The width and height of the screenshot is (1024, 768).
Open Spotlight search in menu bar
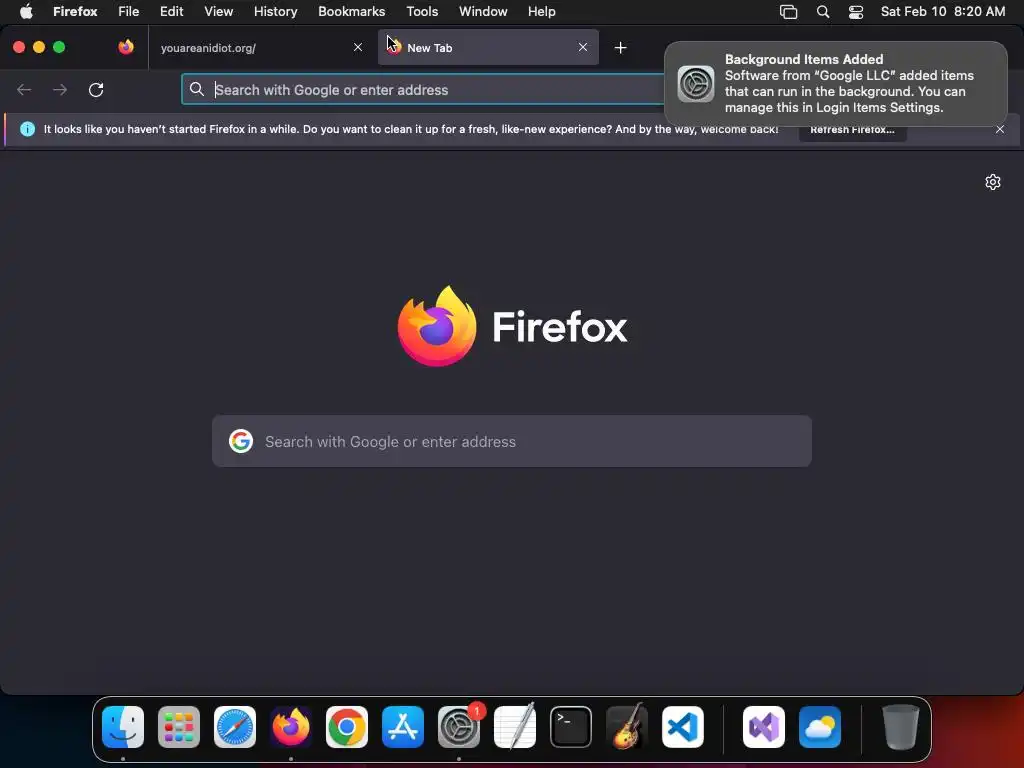point(823,12)
